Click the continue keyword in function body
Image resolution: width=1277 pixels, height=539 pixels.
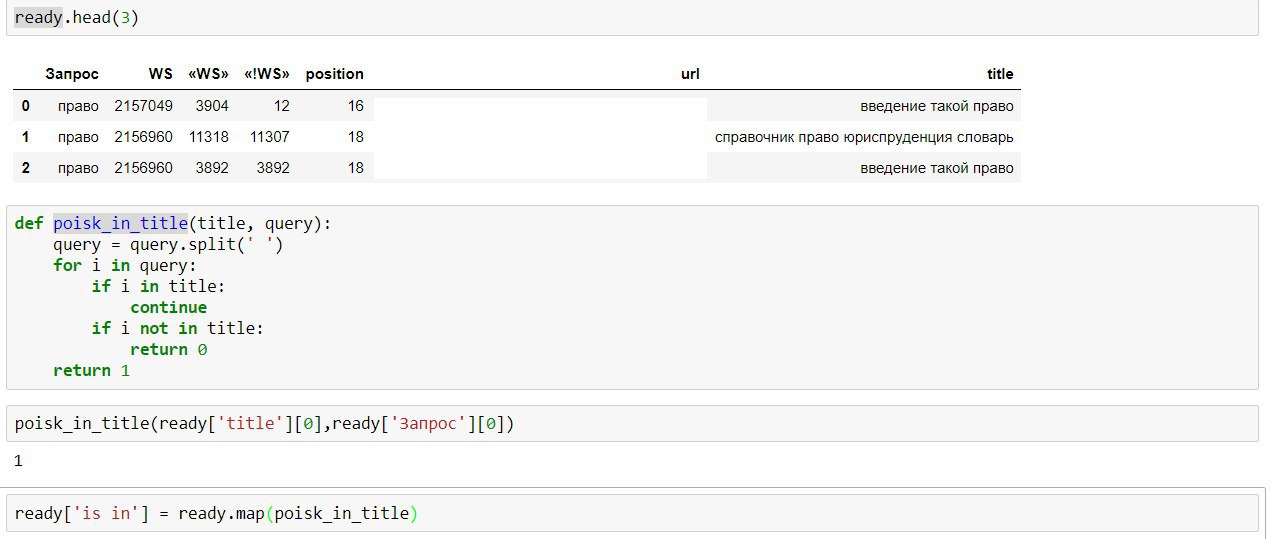pyautogui.click(x=168, y=308)
